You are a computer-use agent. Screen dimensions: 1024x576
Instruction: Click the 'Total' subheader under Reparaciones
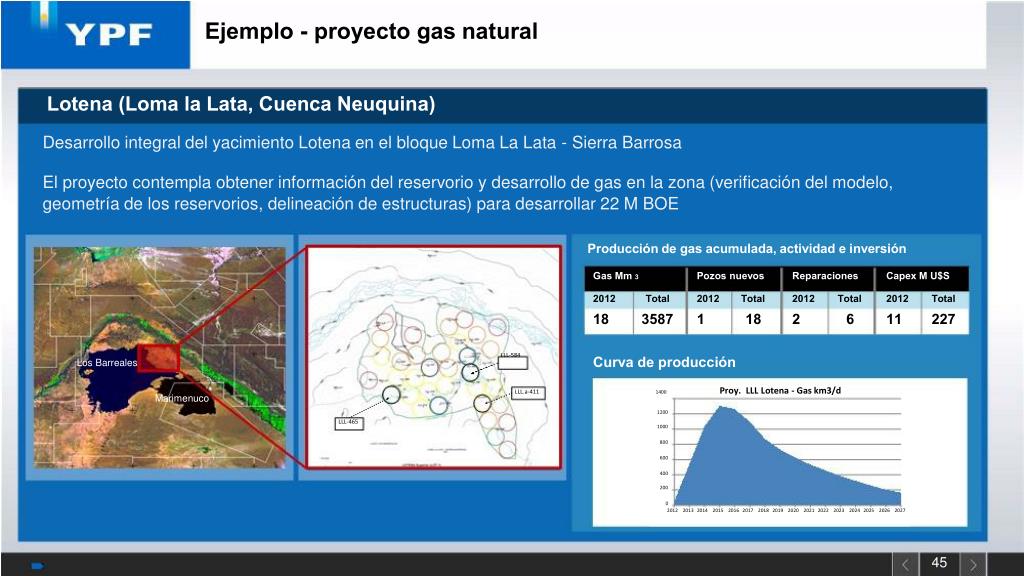pos(849,298)
